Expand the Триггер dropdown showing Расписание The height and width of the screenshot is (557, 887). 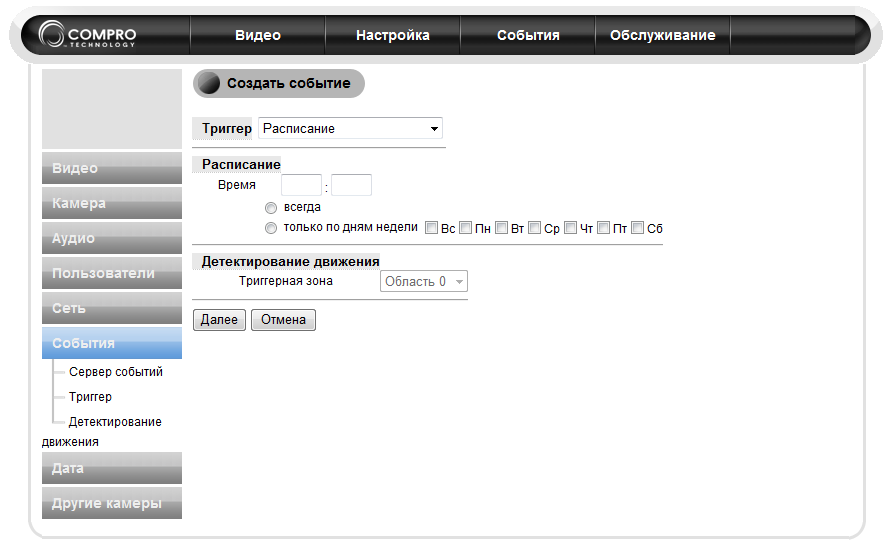(x=350, y=129)
